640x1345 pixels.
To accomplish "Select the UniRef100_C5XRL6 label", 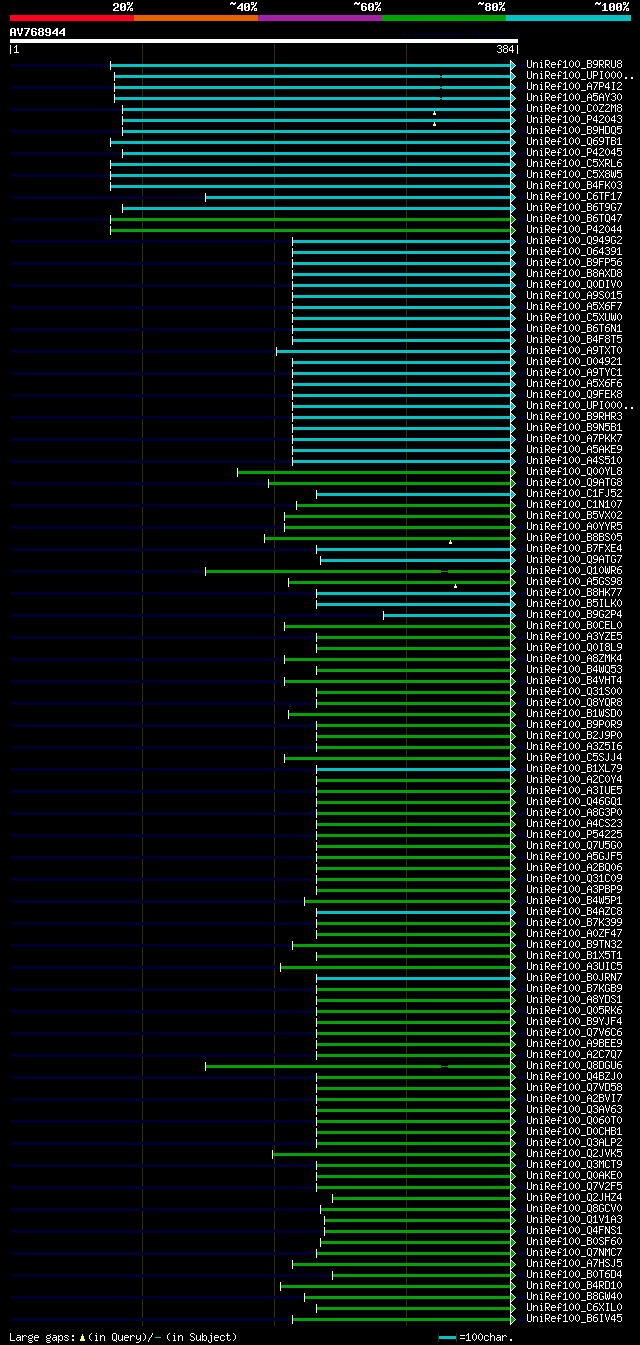I will [574, 164].
